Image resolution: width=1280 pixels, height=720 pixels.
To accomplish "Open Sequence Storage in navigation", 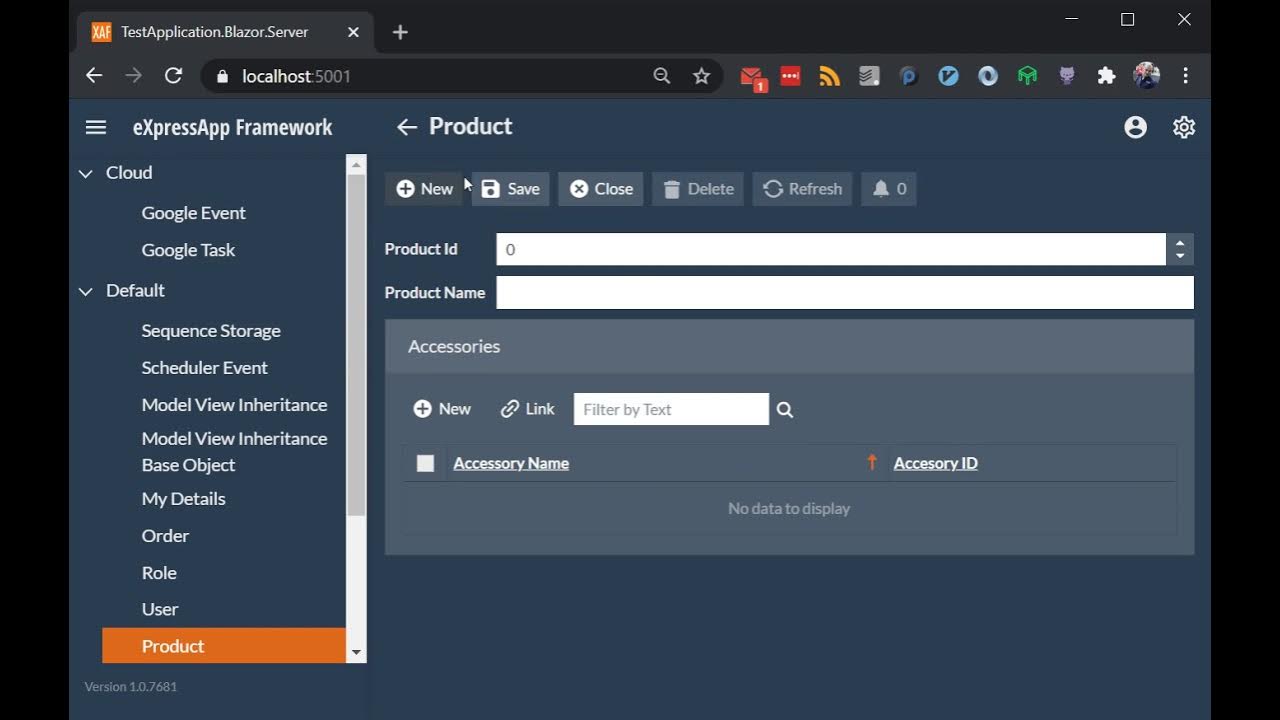I will pos(211,331).
